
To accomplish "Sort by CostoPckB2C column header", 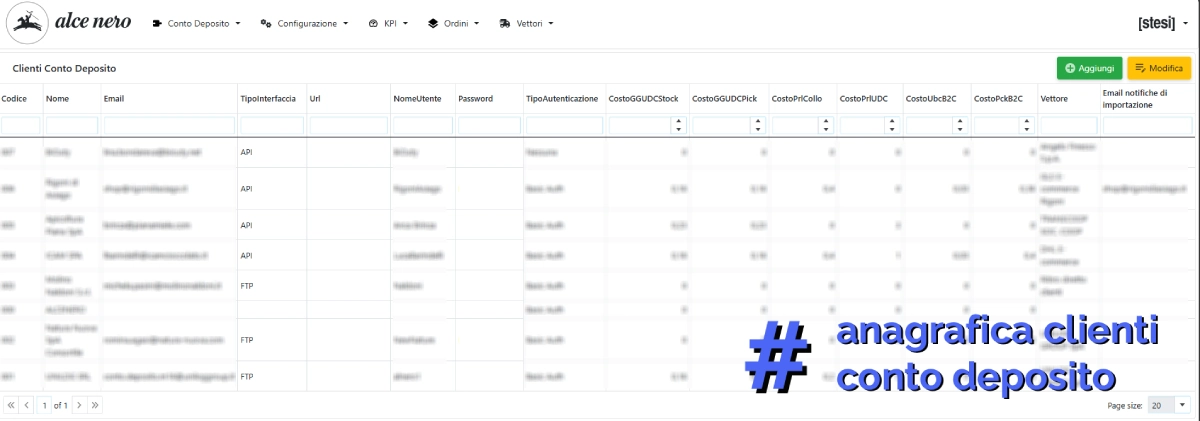I will [998, 99].
